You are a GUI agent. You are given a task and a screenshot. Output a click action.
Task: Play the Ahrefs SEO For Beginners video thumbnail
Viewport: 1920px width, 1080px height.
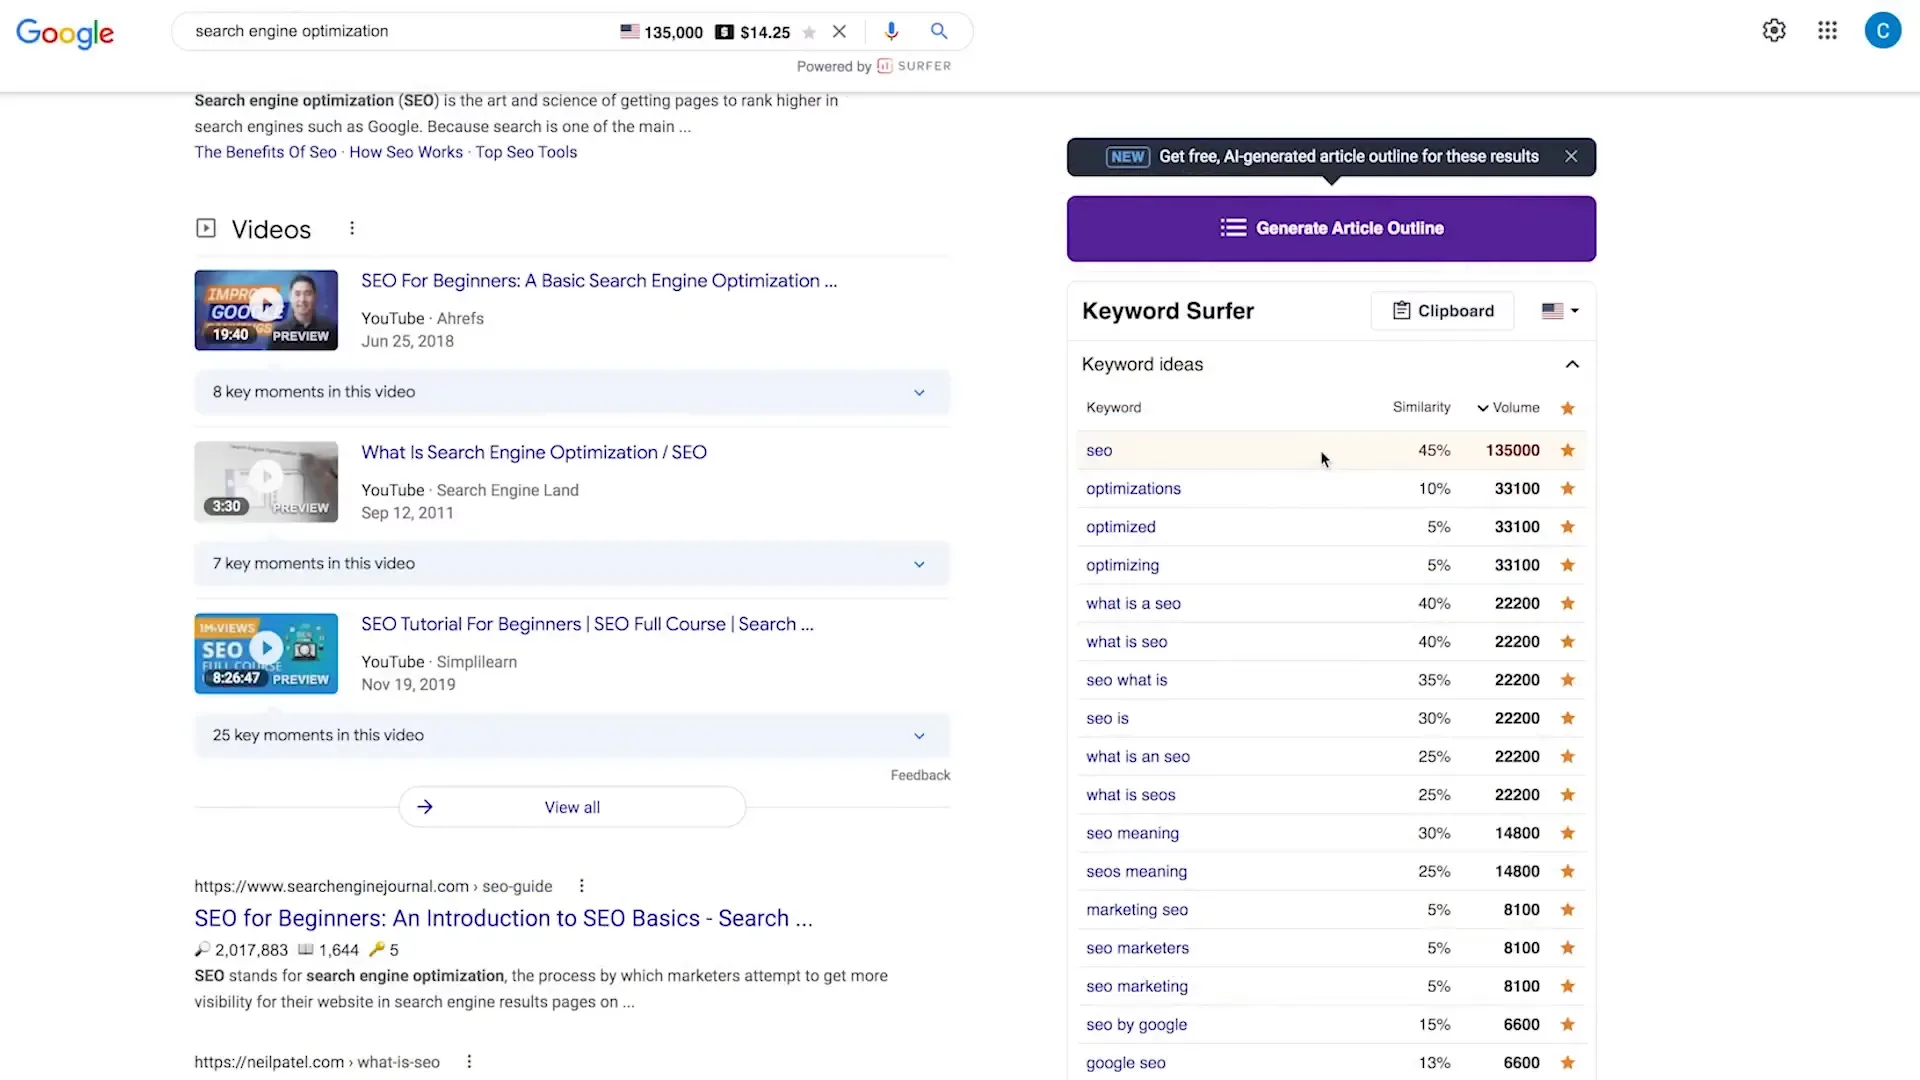(266, 310)
